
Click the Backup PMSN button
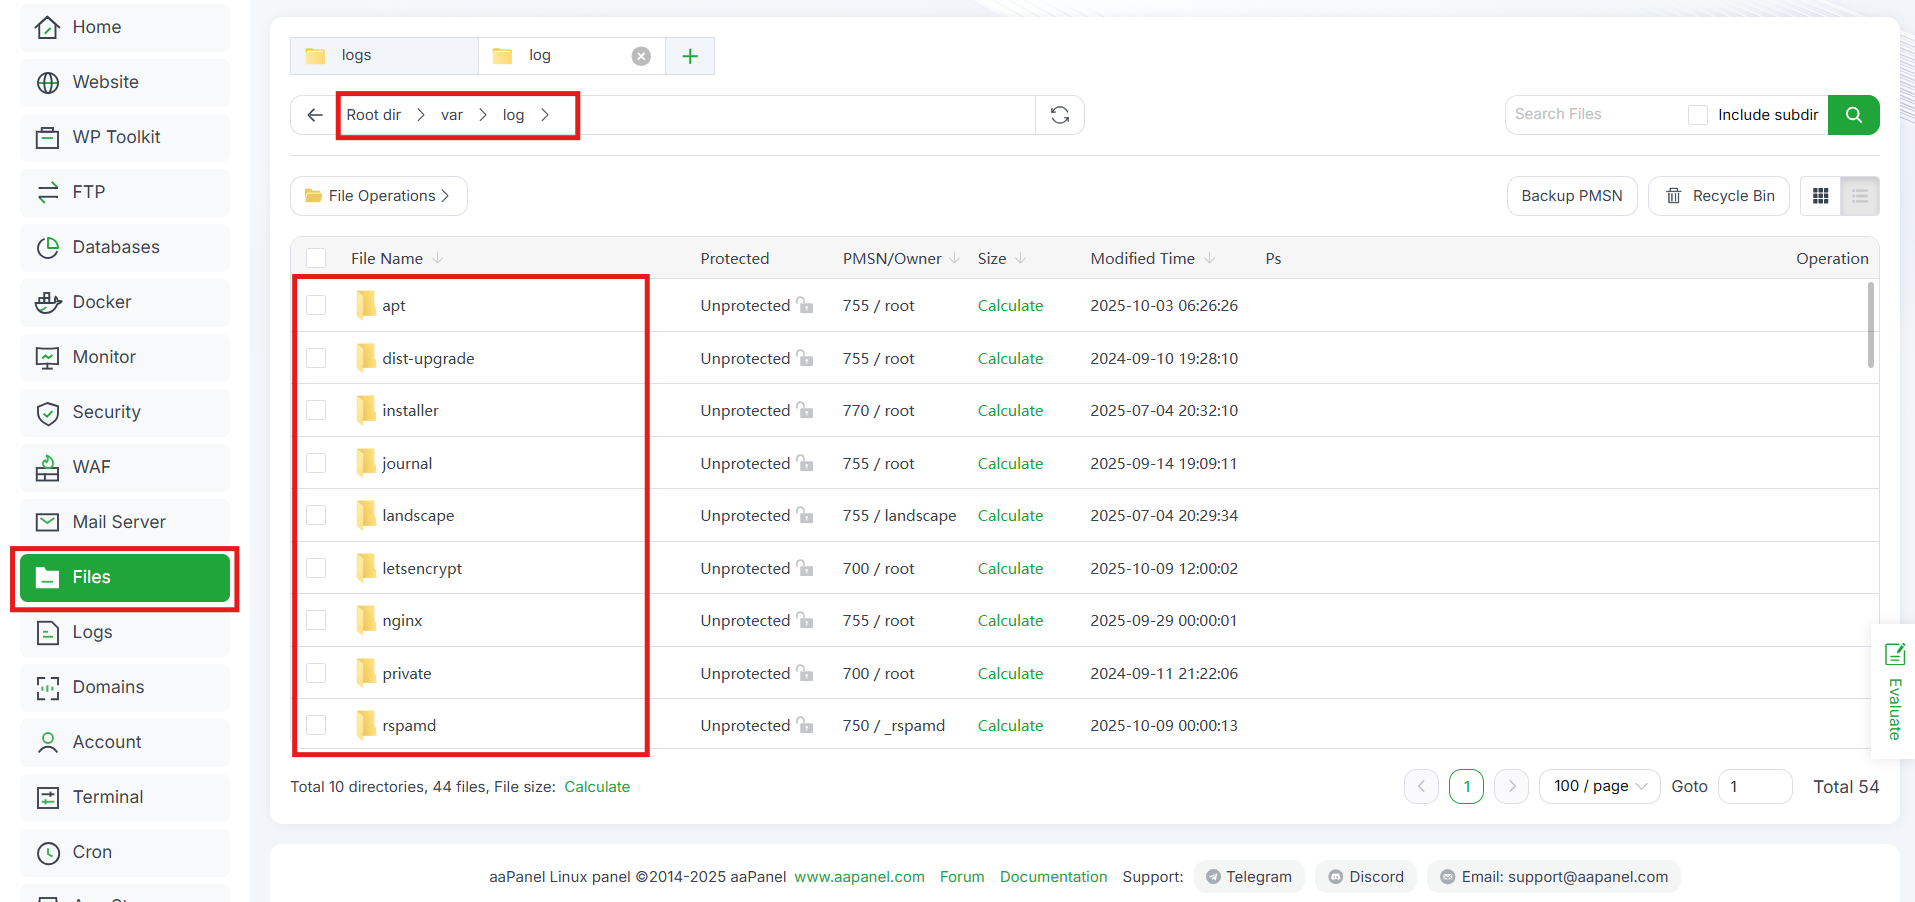point(1572,196)
